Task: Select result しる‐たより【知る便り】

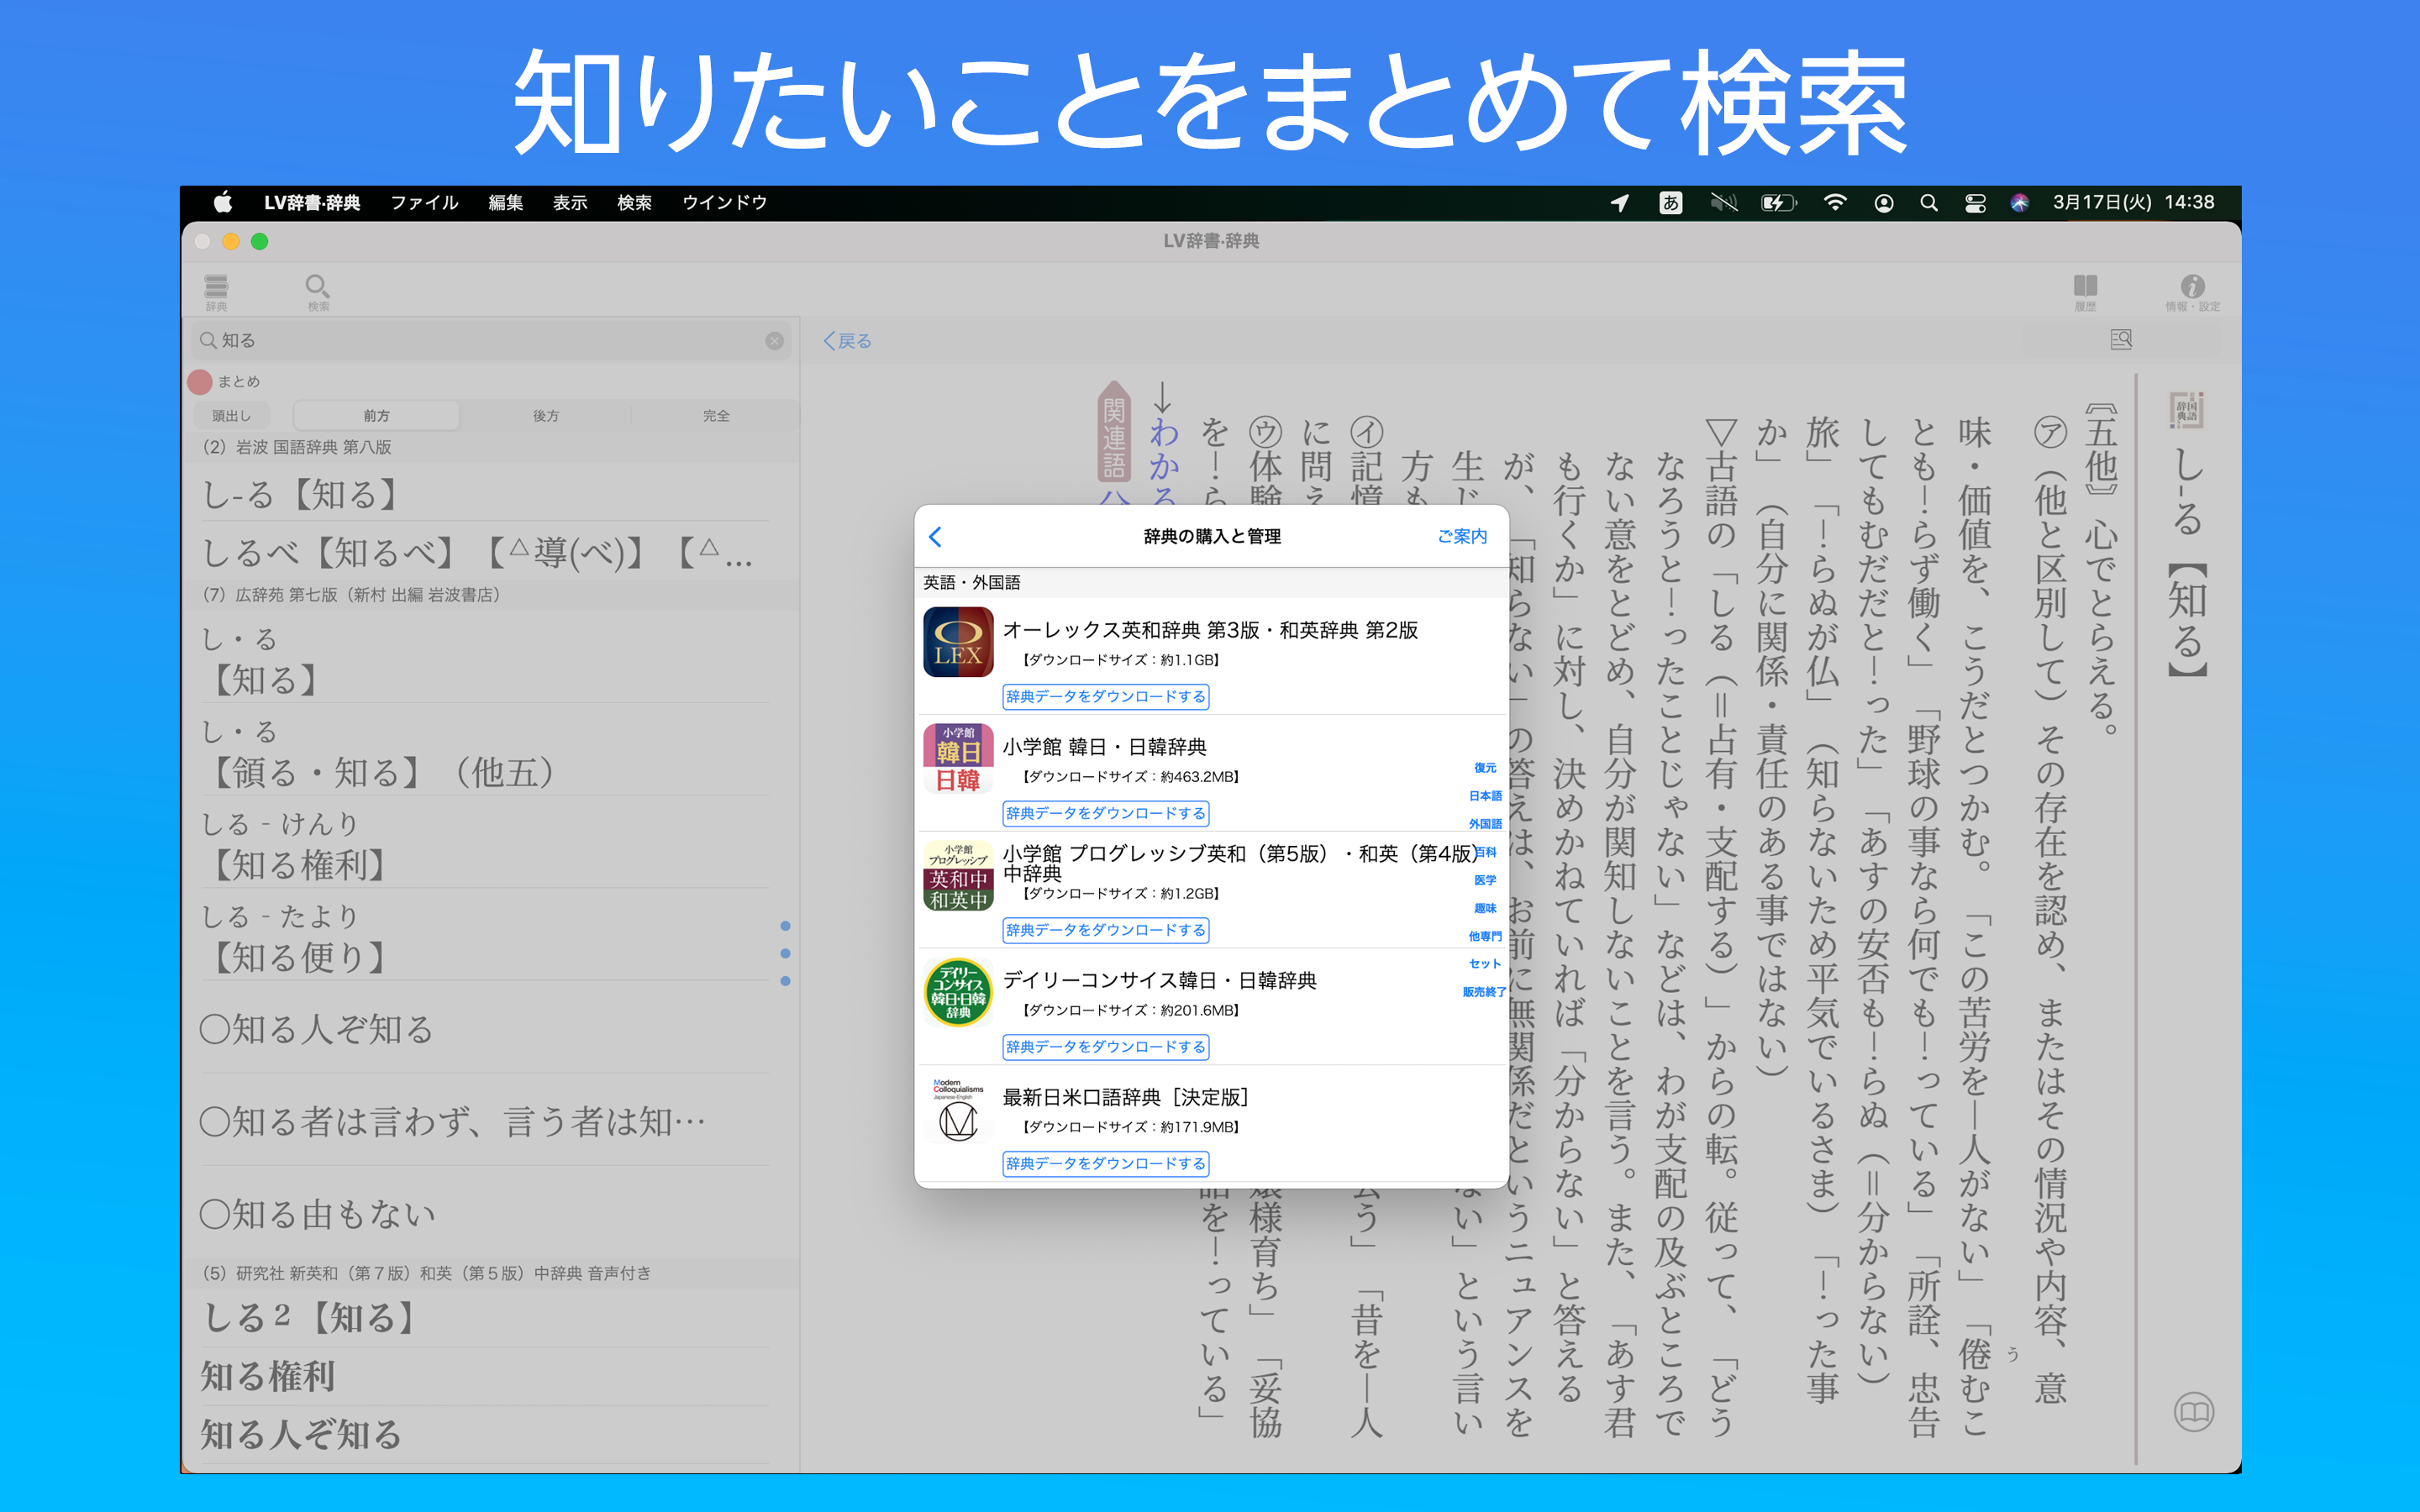Action: 485,936
